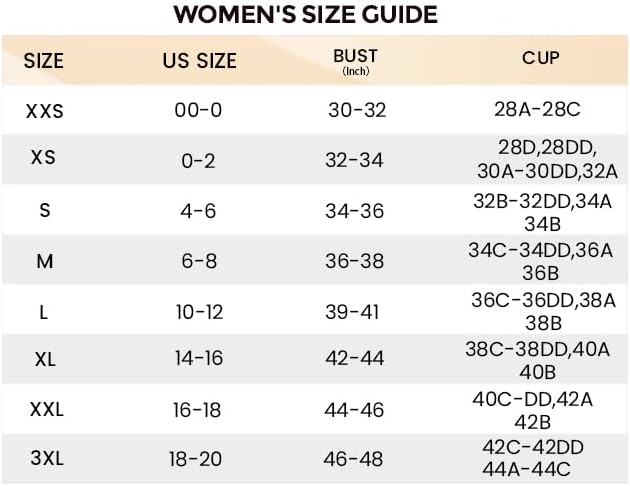The image size is (630, 486).
Task: Click cup range 36C-36DD,38A
Action: coord(542,300)
